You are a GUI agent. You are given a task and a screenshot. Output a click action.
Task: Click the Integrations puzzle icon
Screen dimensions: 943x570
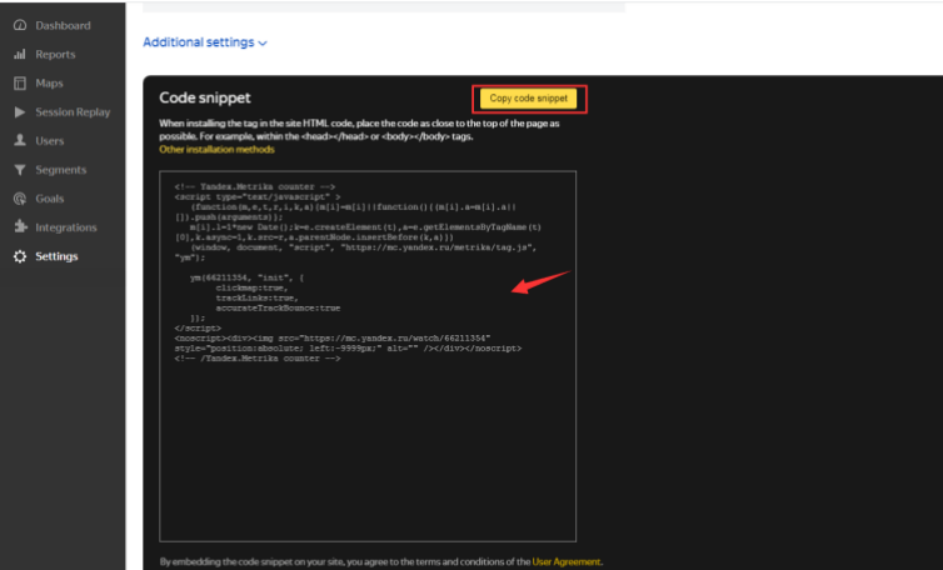tap(20, 227)
